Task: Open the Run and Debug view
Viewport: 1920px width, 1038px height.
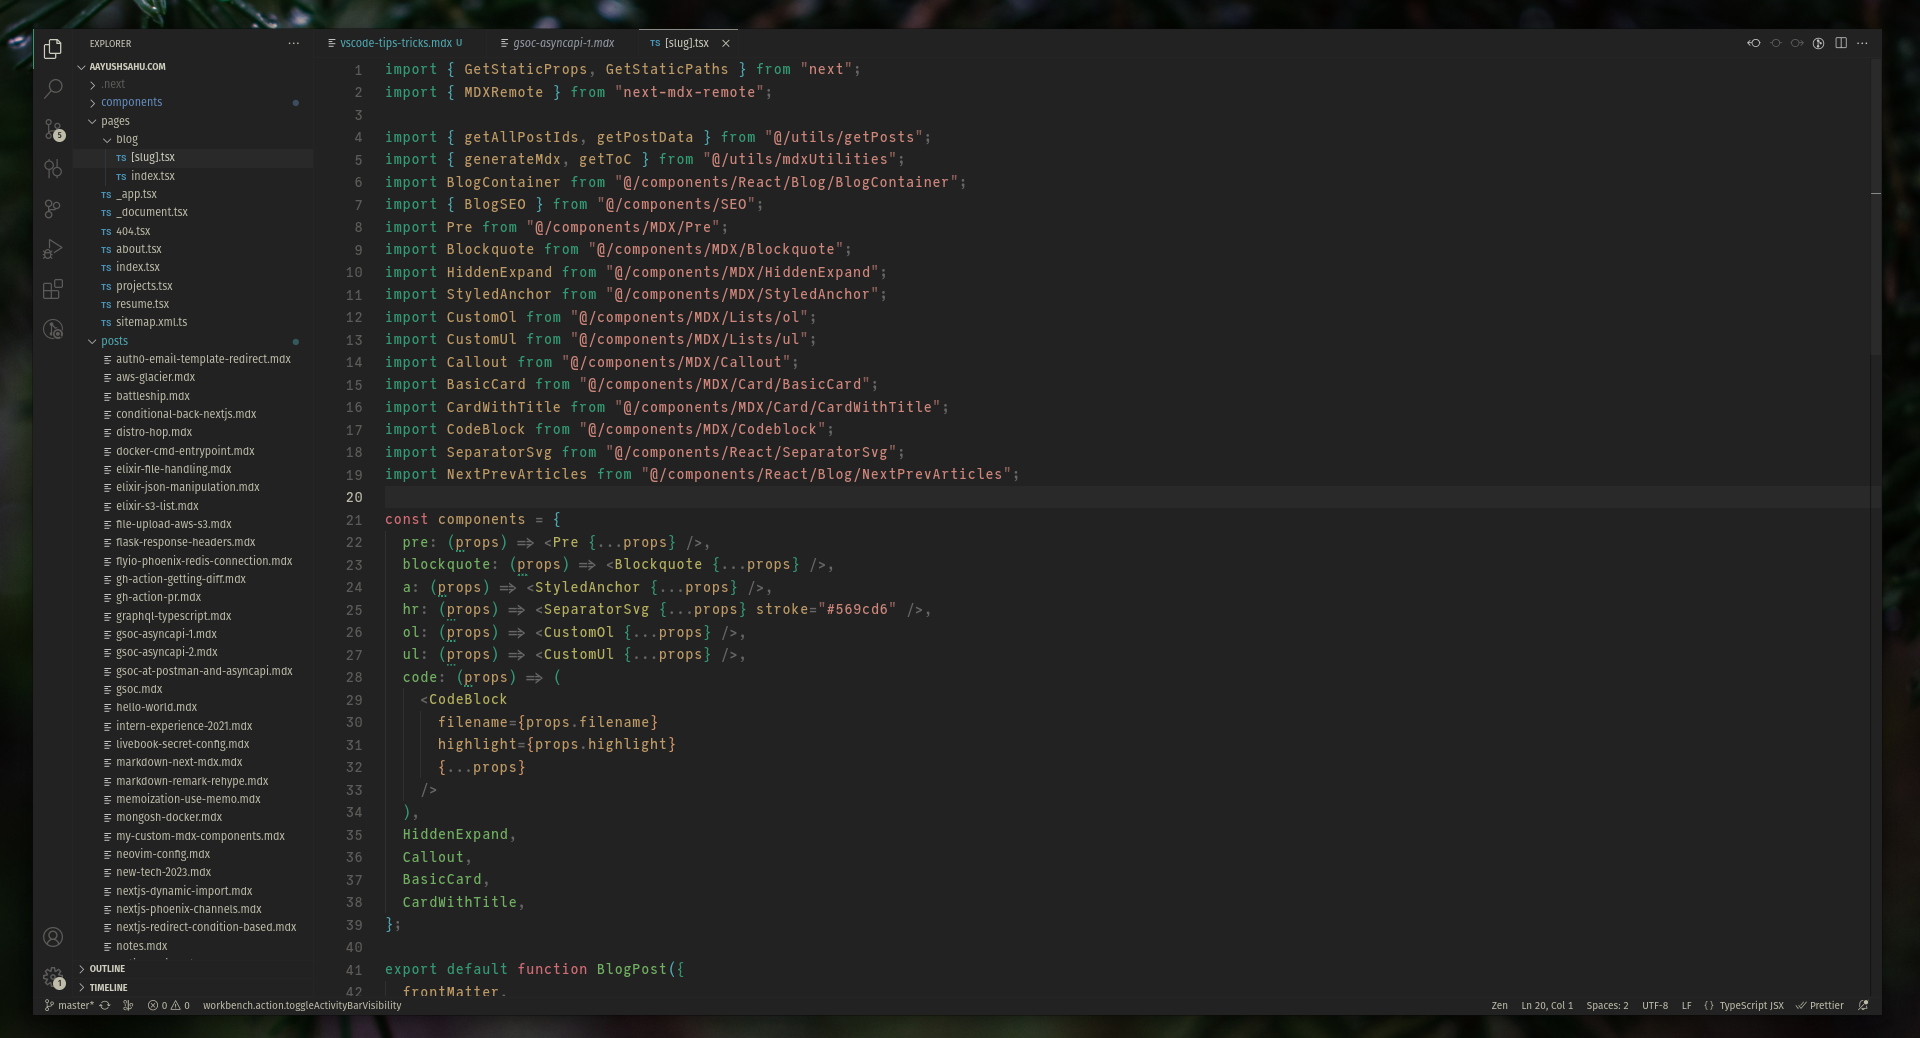Action: (x=53, y=249)
